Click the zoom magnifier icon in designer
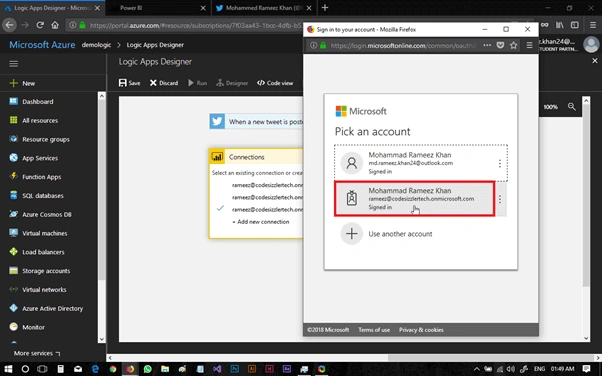Image resolution: width=602 pixels, height=376 pixels. pos(572,107)
